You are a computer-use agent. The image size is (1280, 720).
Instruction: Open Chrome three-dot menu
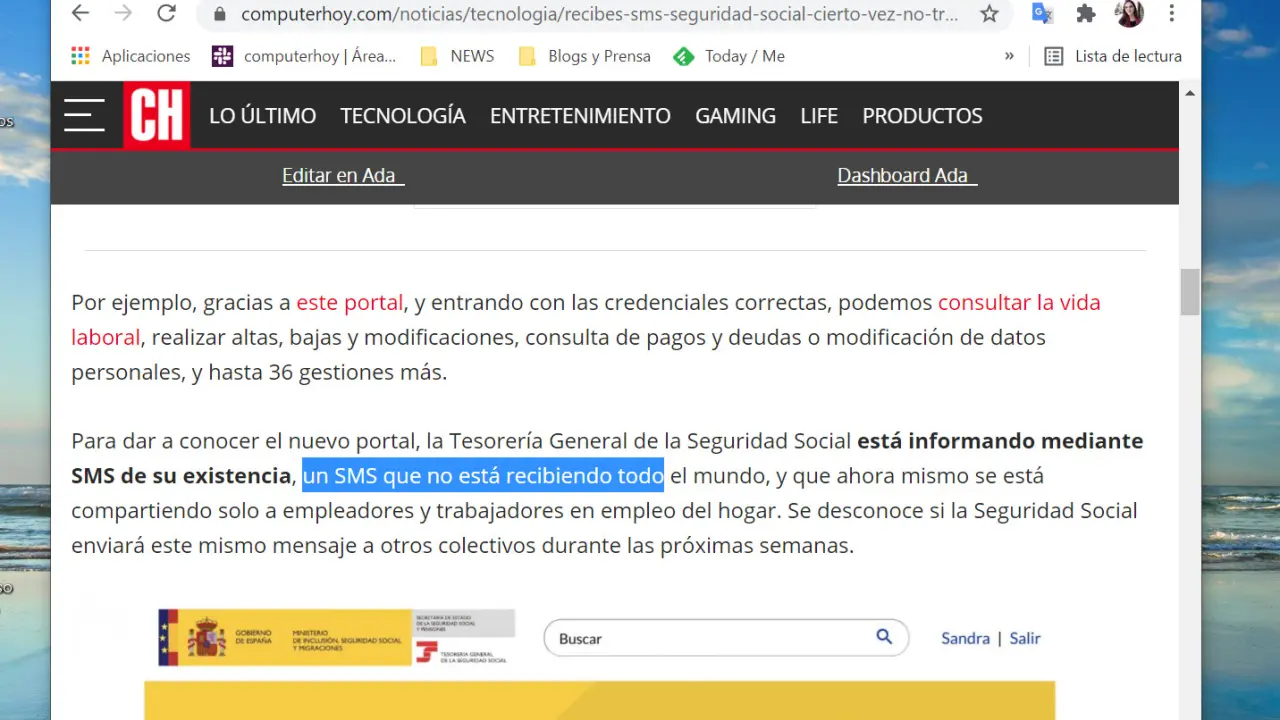1172,14
